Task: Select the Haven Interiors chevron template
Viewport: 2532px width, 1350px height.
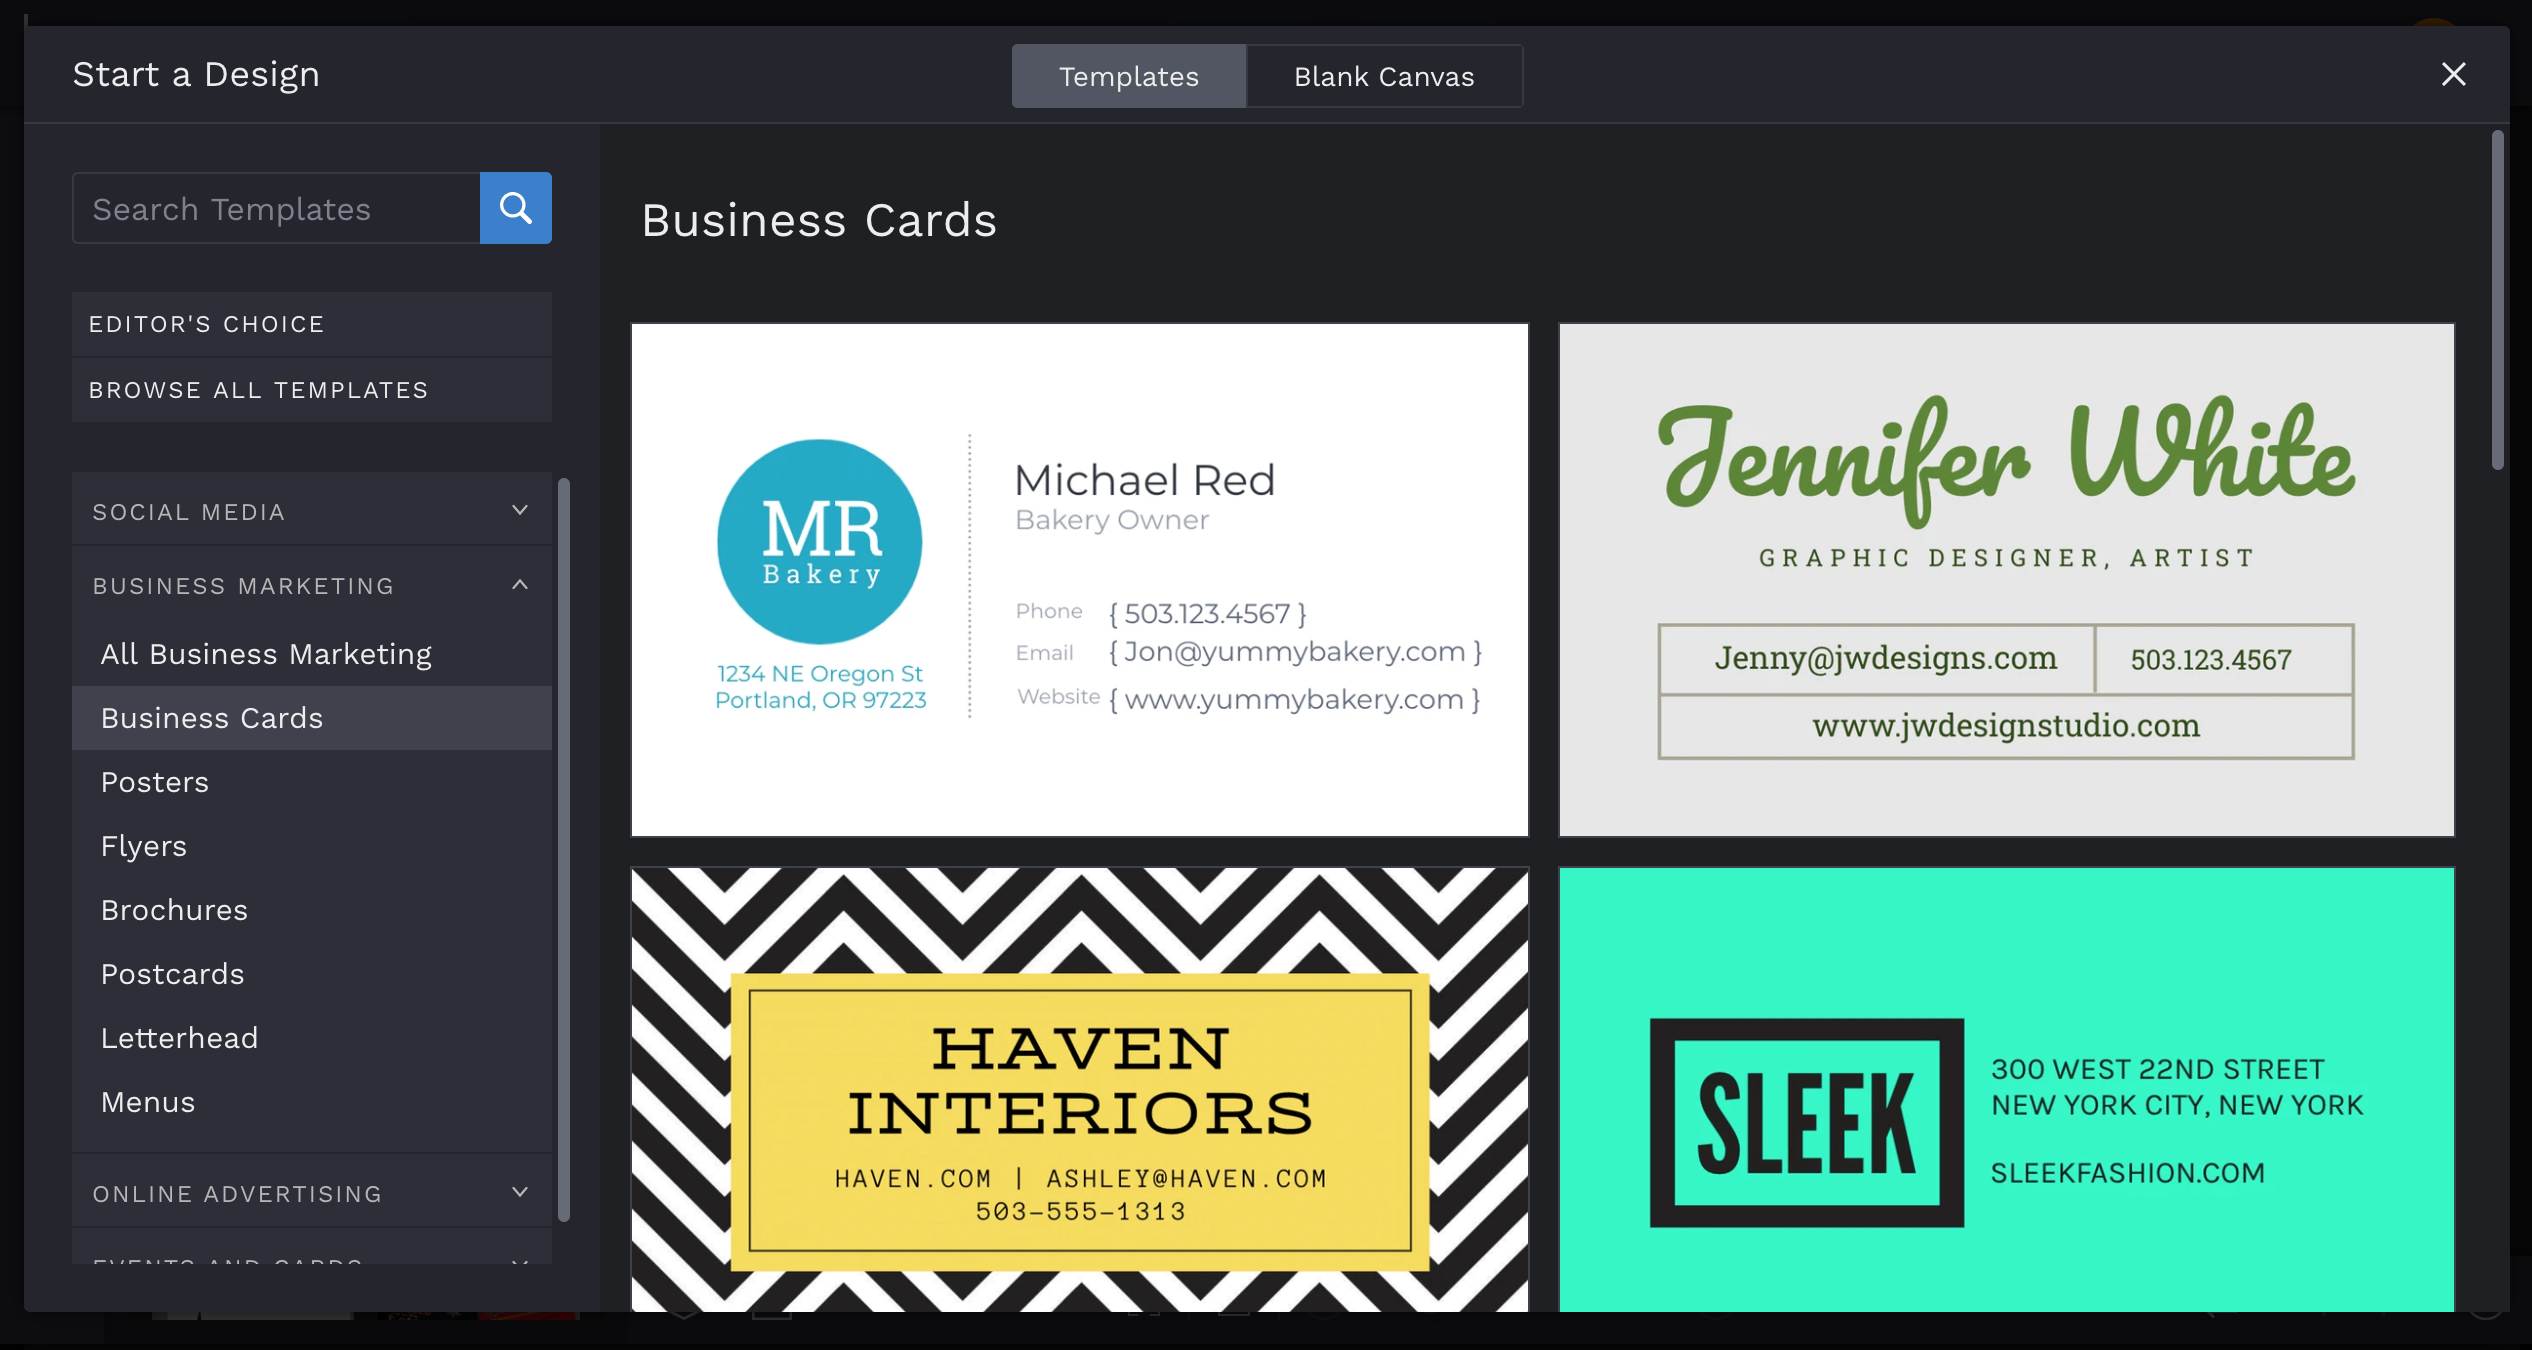Action: pyautogui.click(x=1079, y=1089)
